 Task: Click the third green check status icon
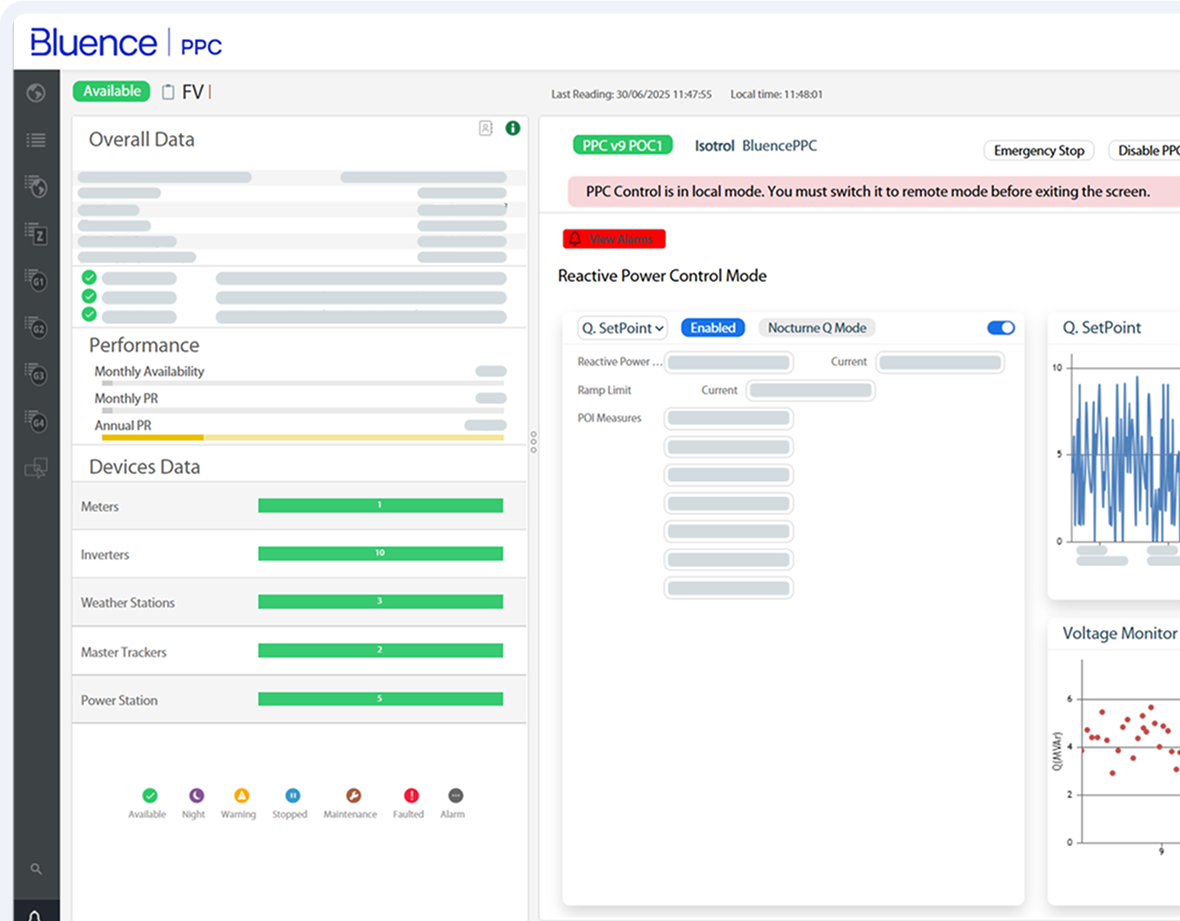coord(89,315)
